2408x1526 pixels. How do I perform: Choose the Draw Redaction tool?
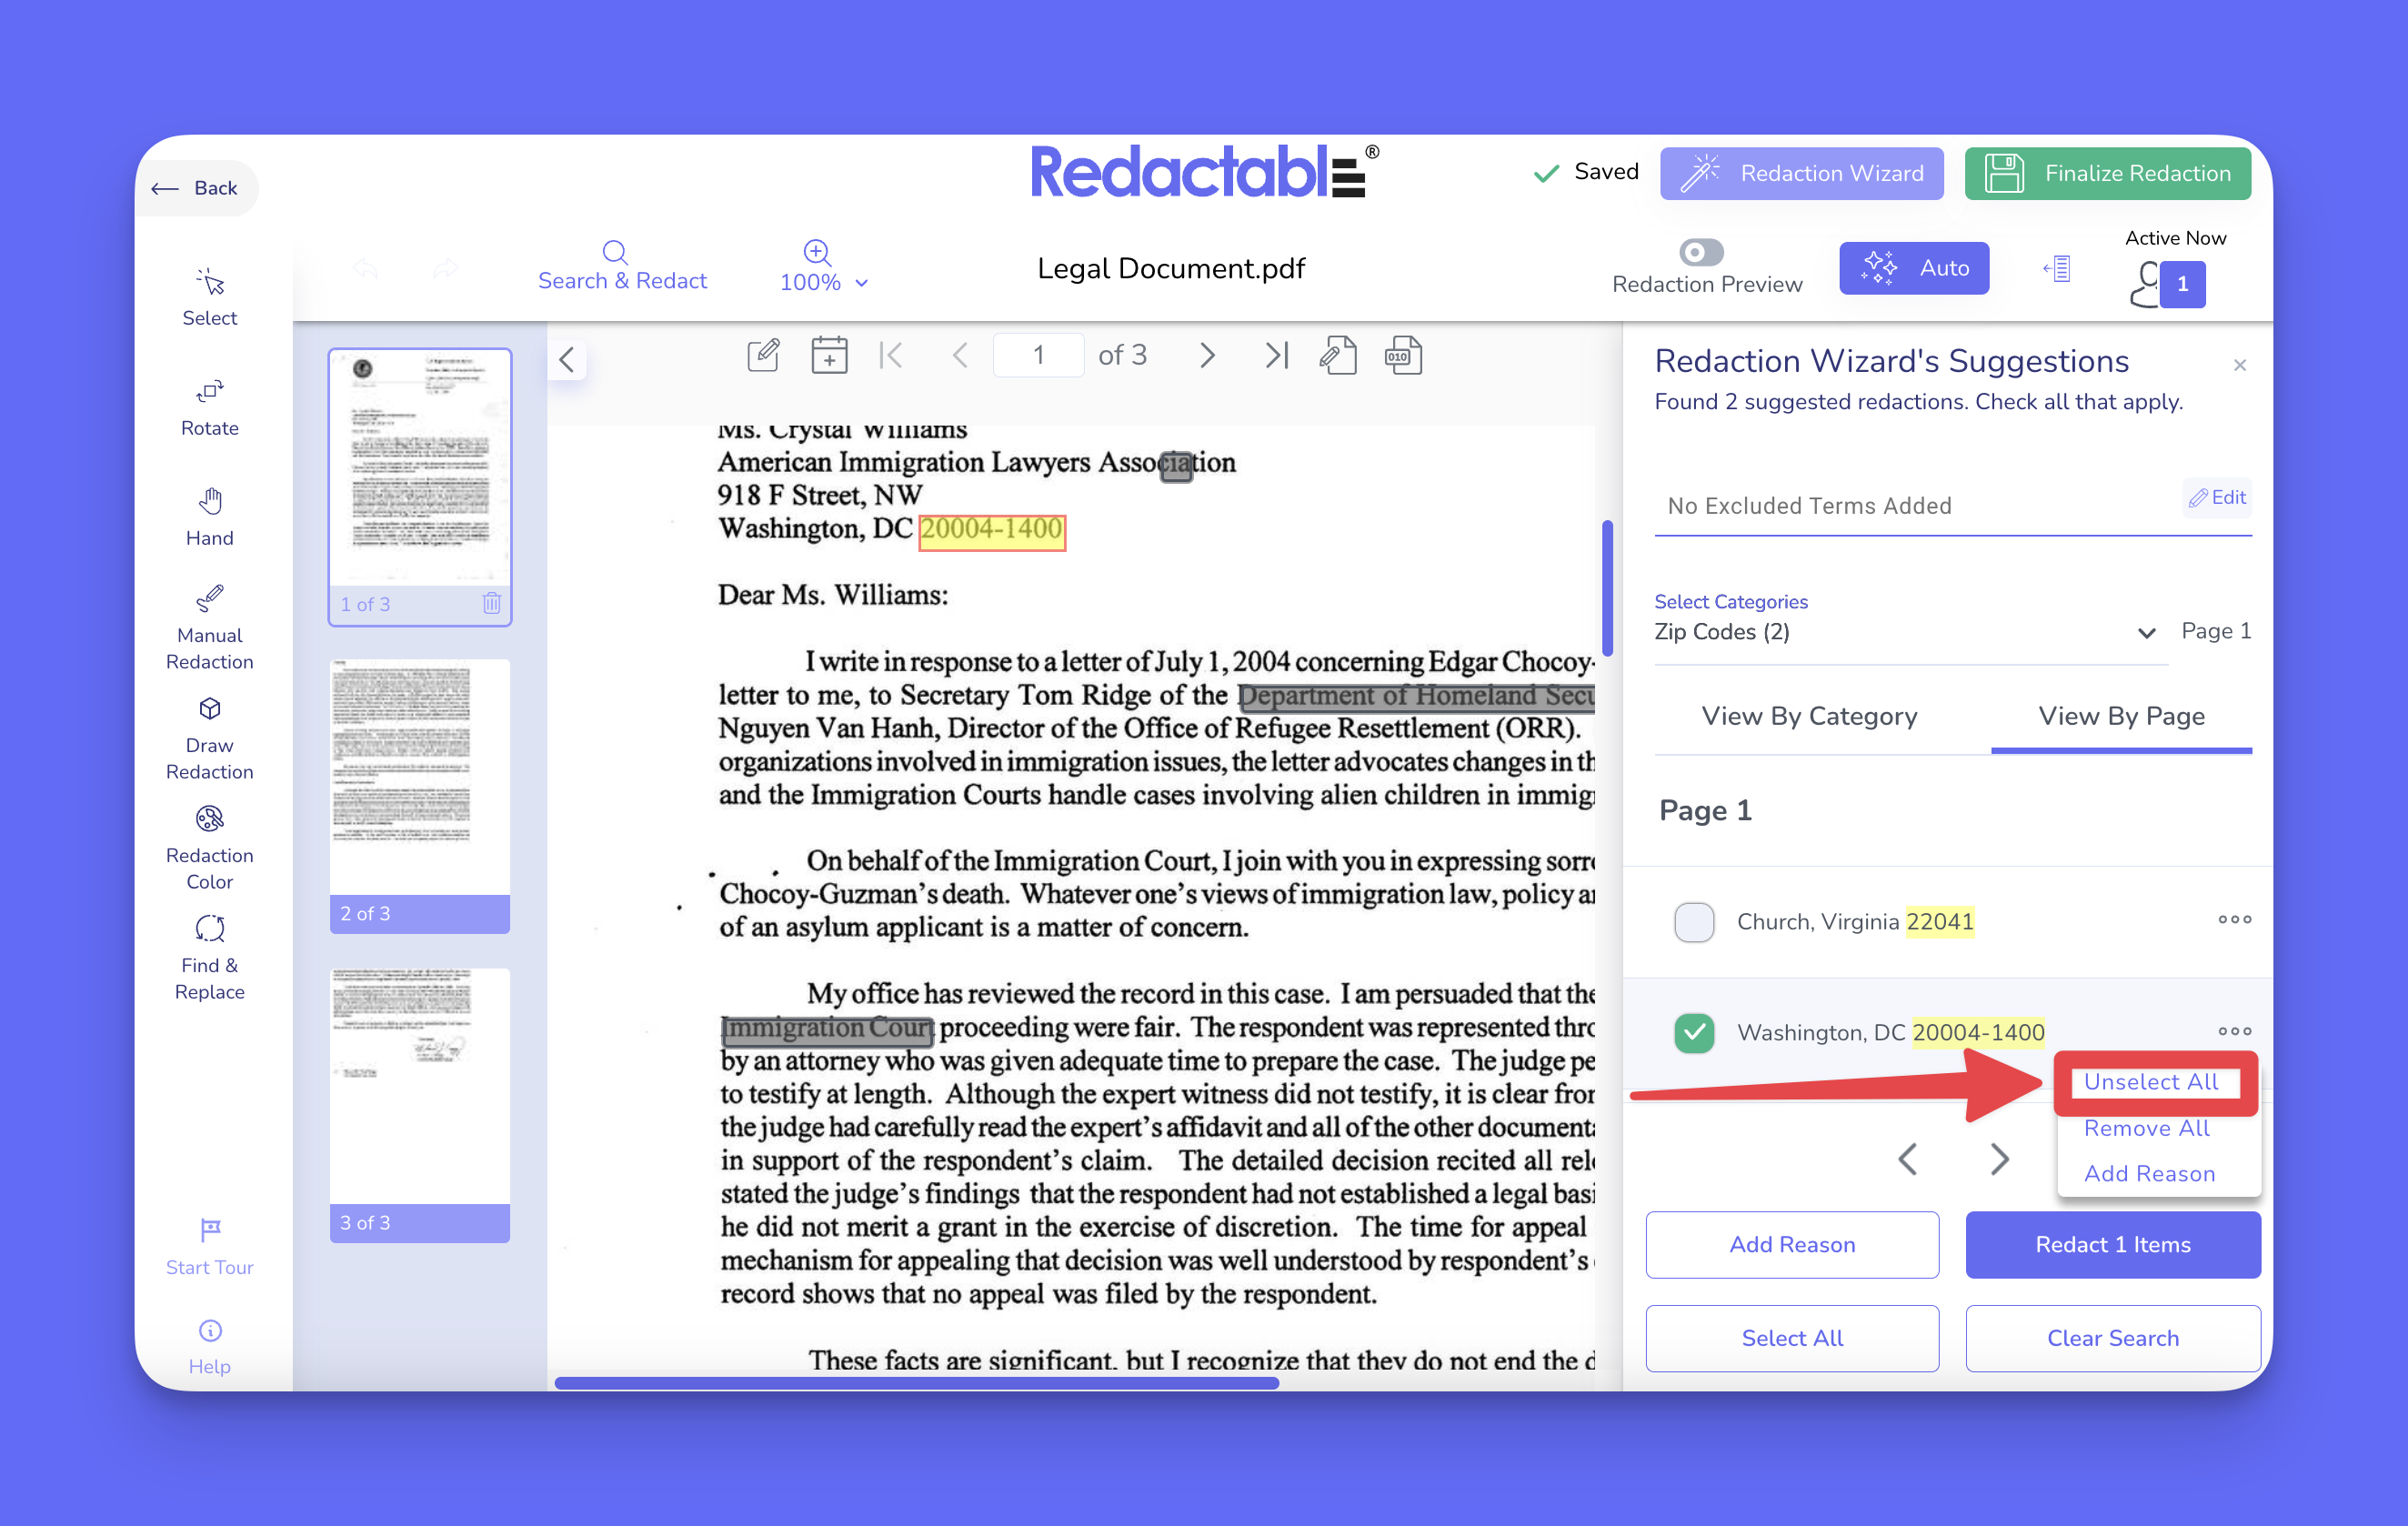pos(209,737)
